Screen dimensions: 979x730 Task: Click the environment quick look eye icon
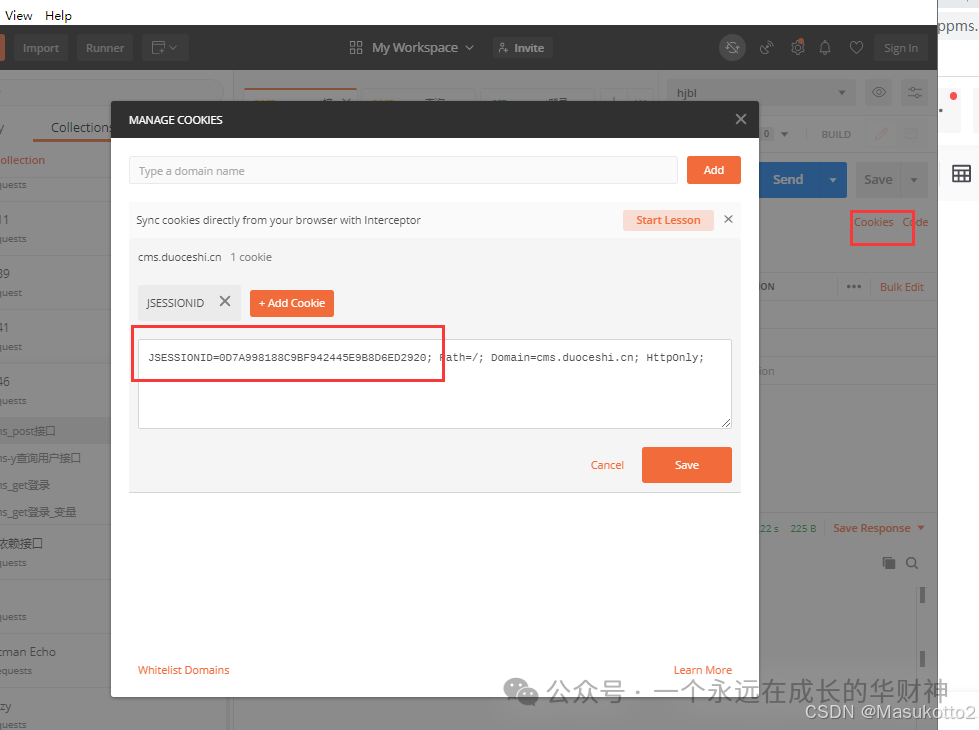click(x=878, y=92)
